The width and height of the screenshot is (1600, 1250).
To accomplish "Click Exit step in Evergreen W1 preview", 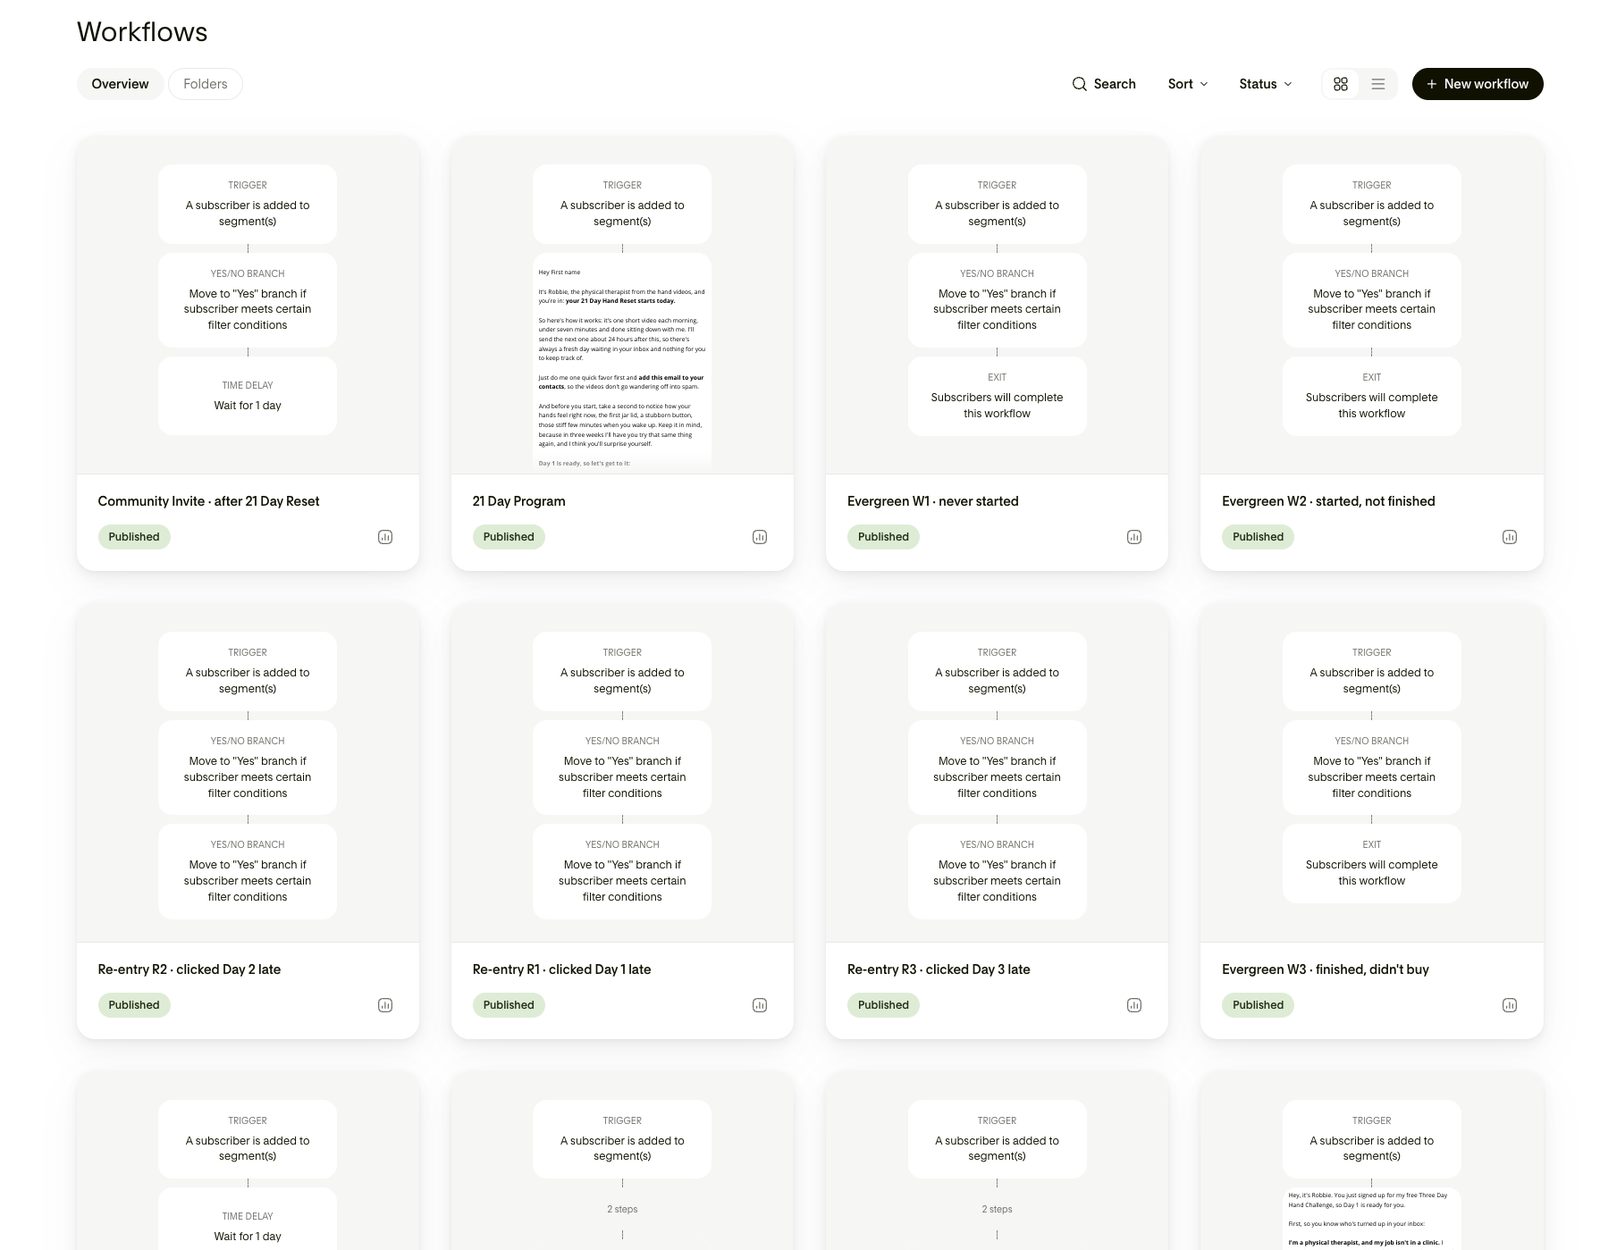I will [997, 396].
